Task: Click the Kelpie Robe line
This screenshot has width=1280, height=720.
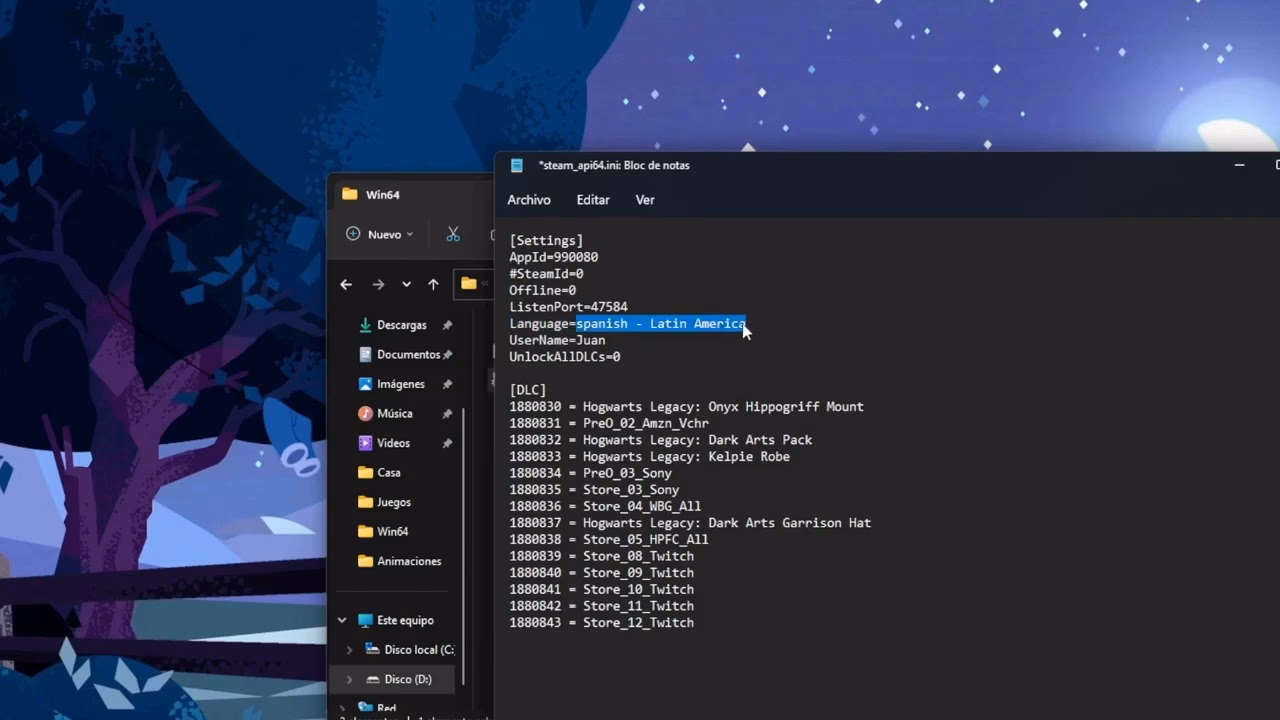Action: pyautogui.click(x=650, y=457)
